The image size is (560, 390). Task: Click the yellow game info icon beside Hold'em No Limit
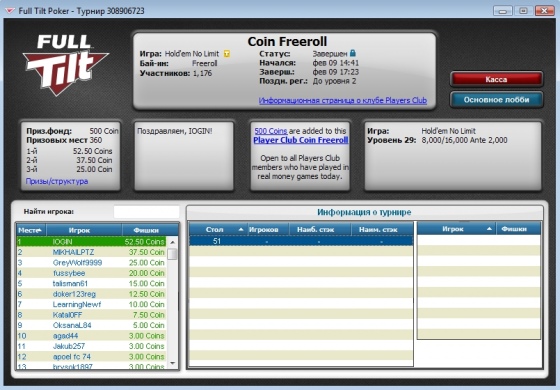[x=227, y=54]
